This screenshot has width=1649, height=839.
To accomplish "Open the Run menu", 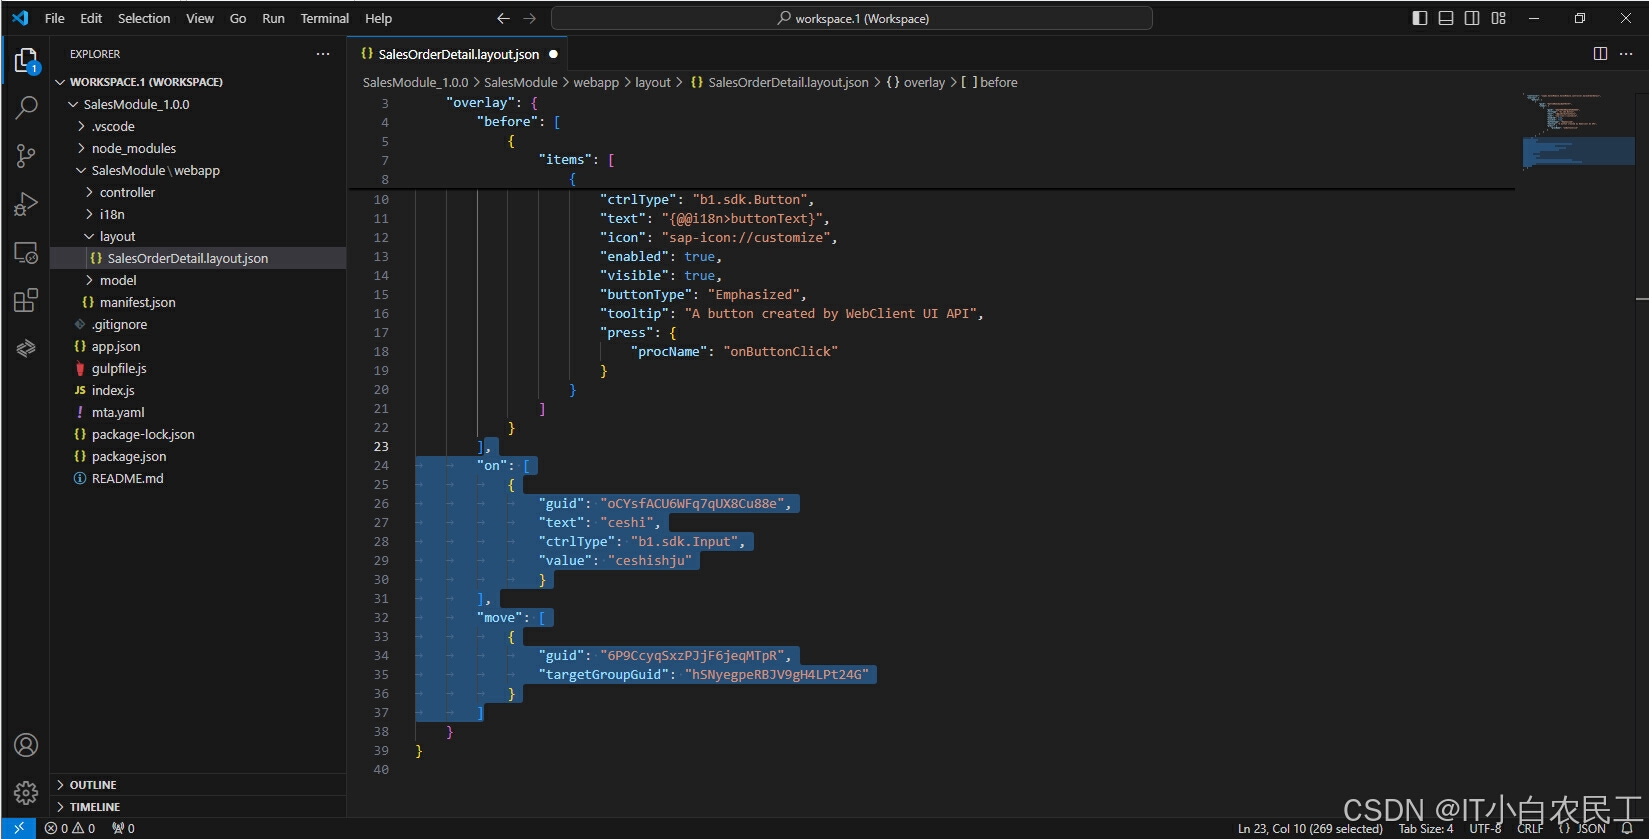I will click(273, 18).
